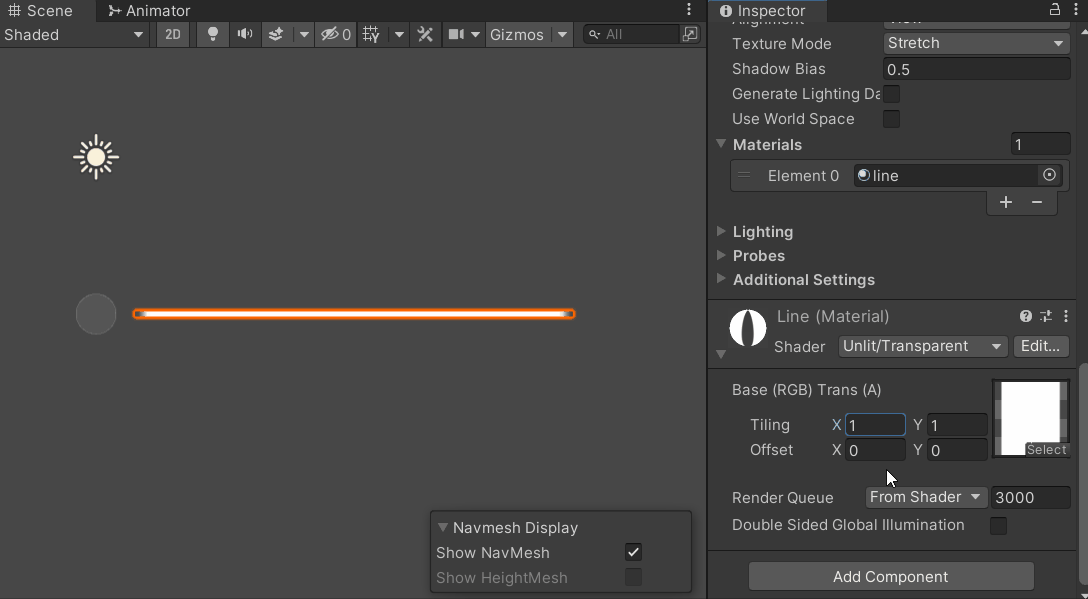Screen dimensions: 1088x599
Task: Click the scene camera settings icon
Action: tap(456, 35)
